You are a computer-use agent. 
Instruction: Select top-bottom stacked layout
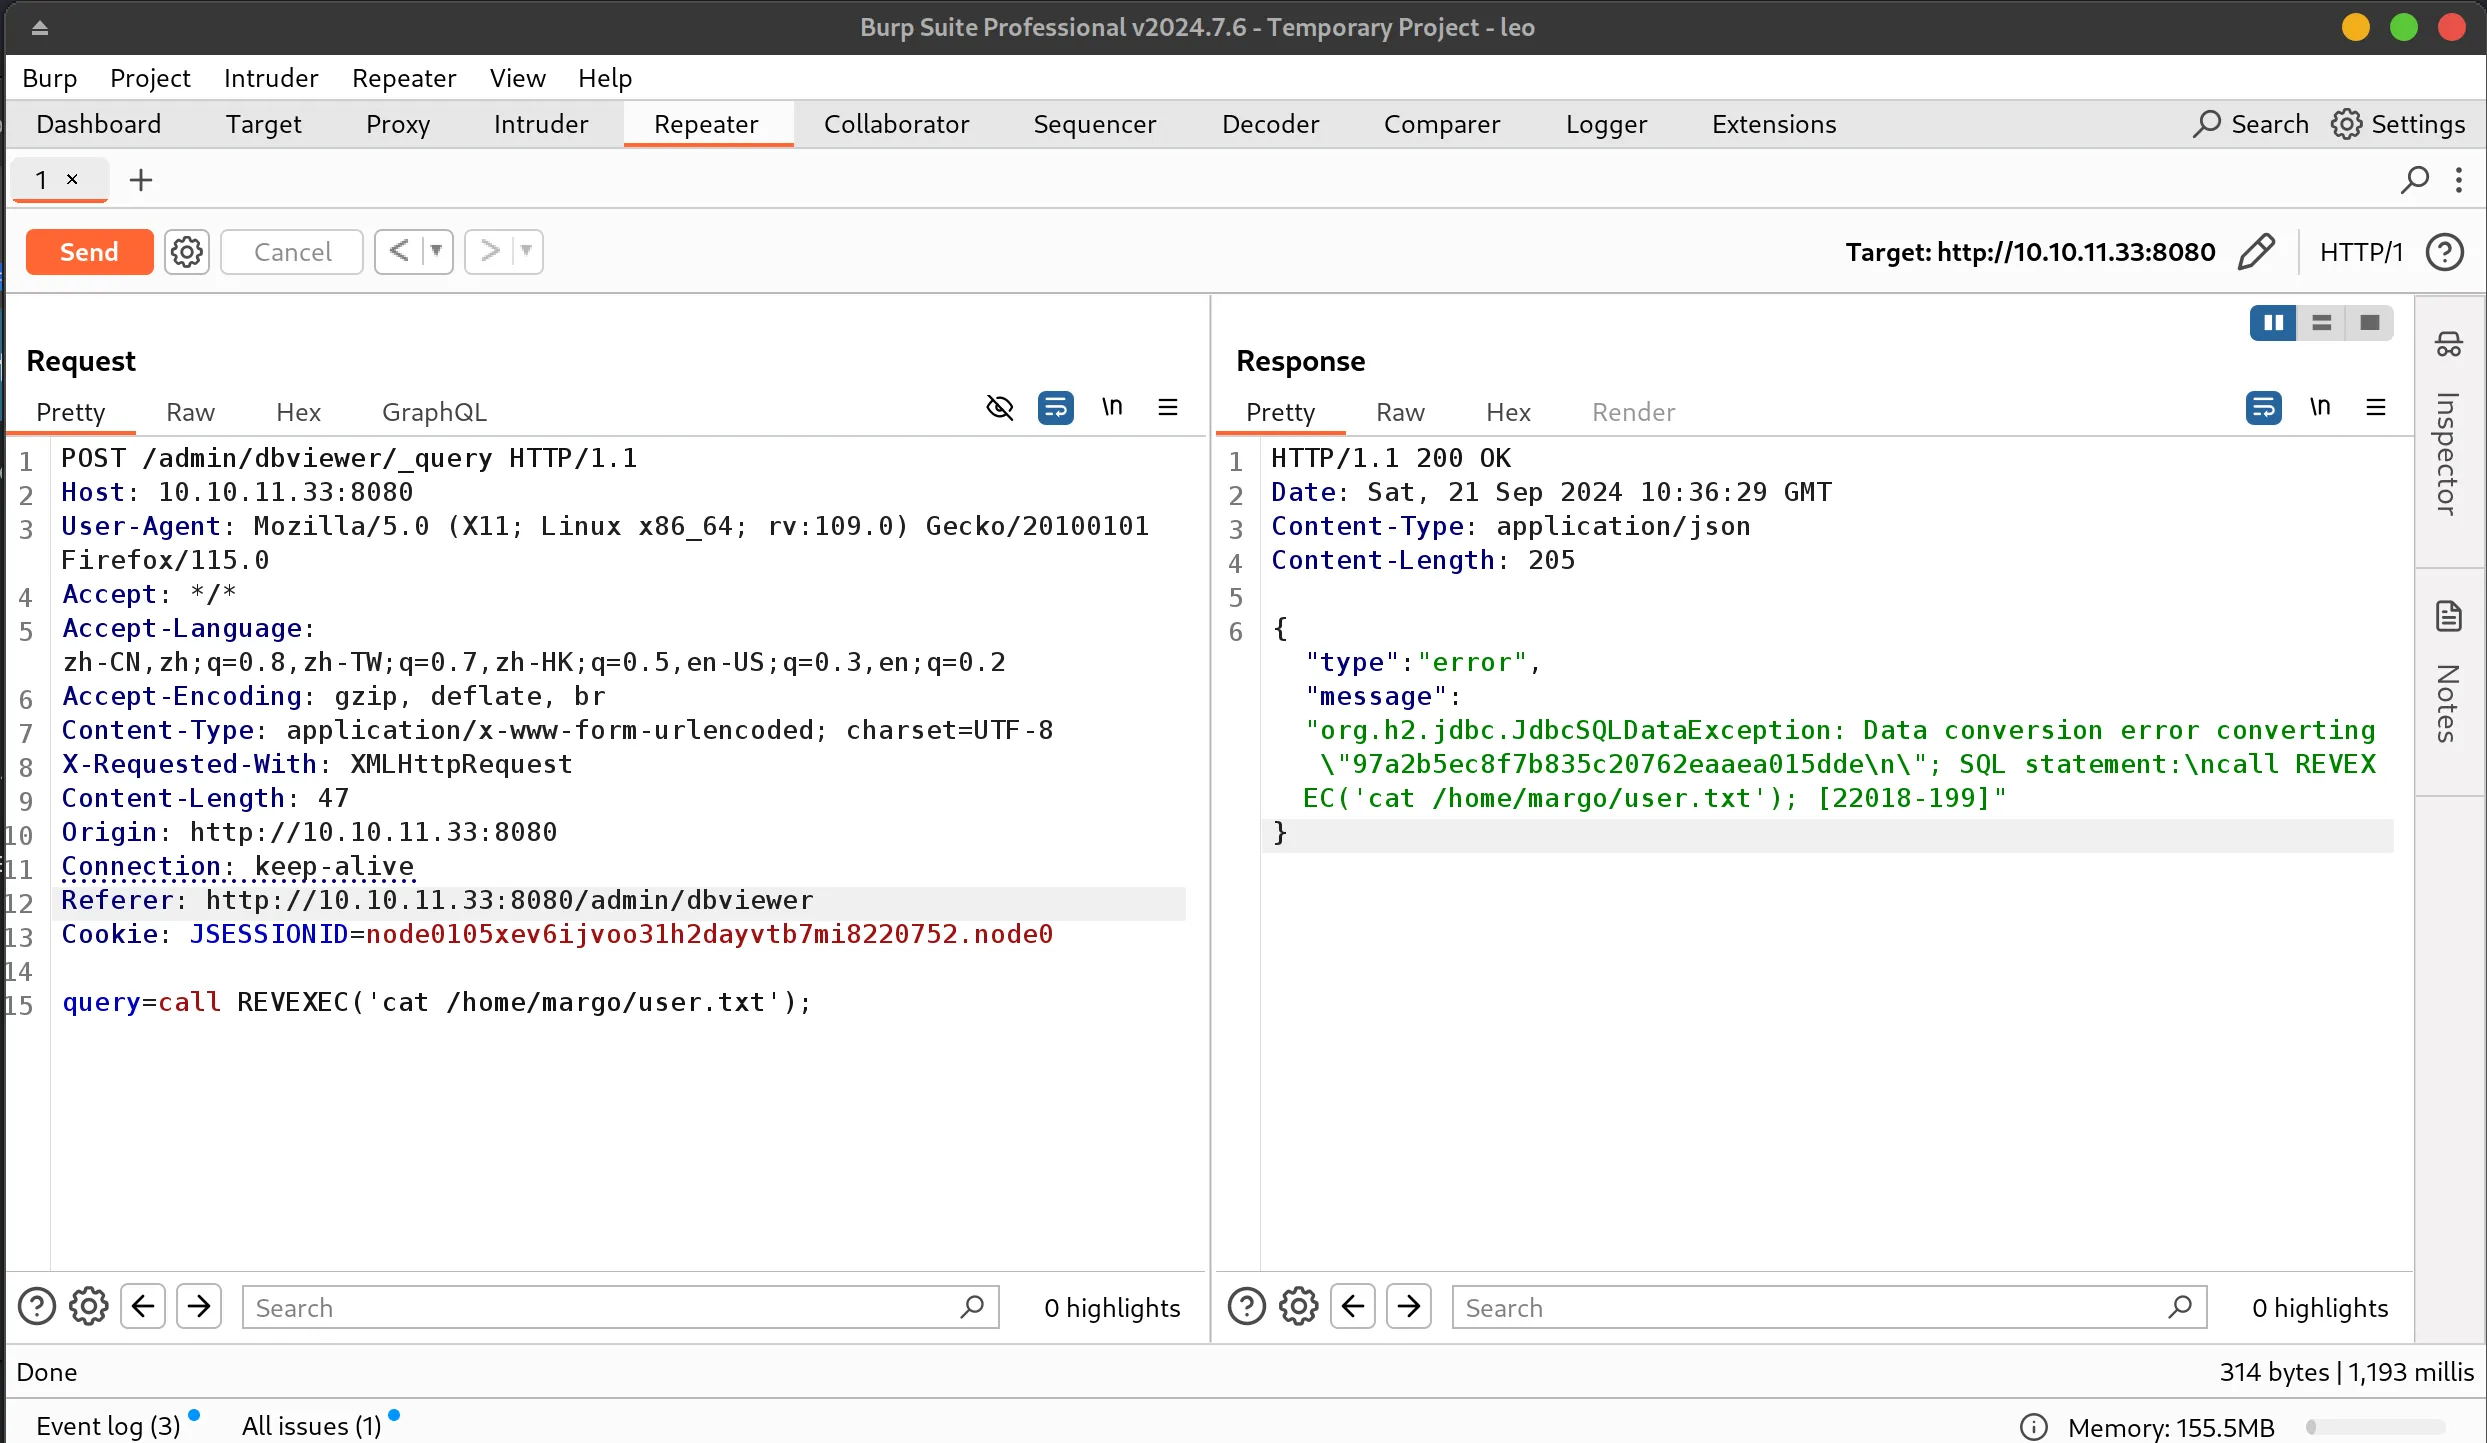2322,322
